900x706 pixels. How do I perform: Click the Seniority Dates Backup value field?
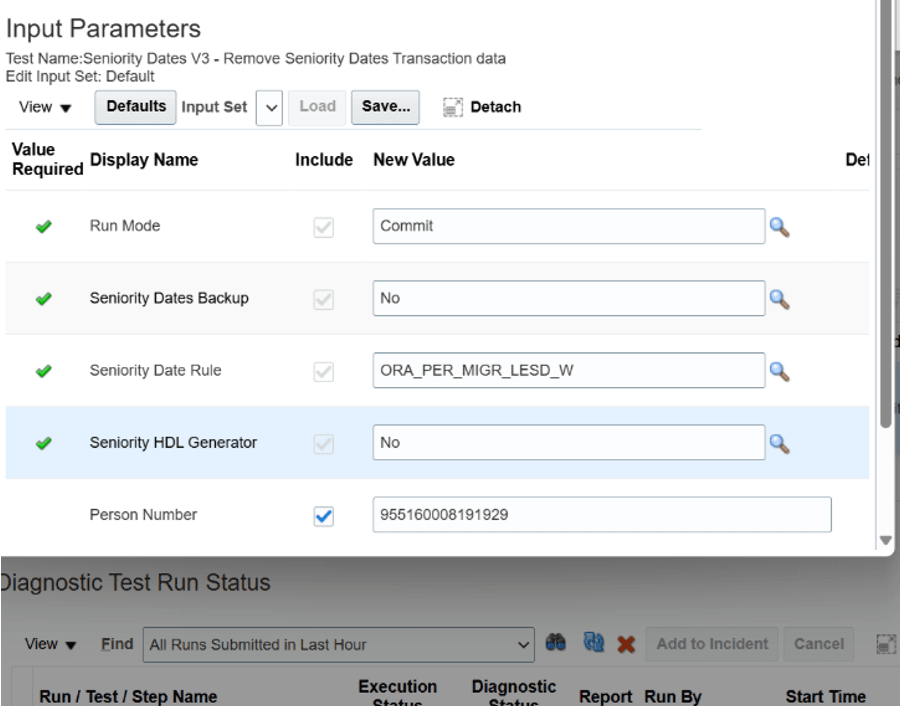coord(569,298)
